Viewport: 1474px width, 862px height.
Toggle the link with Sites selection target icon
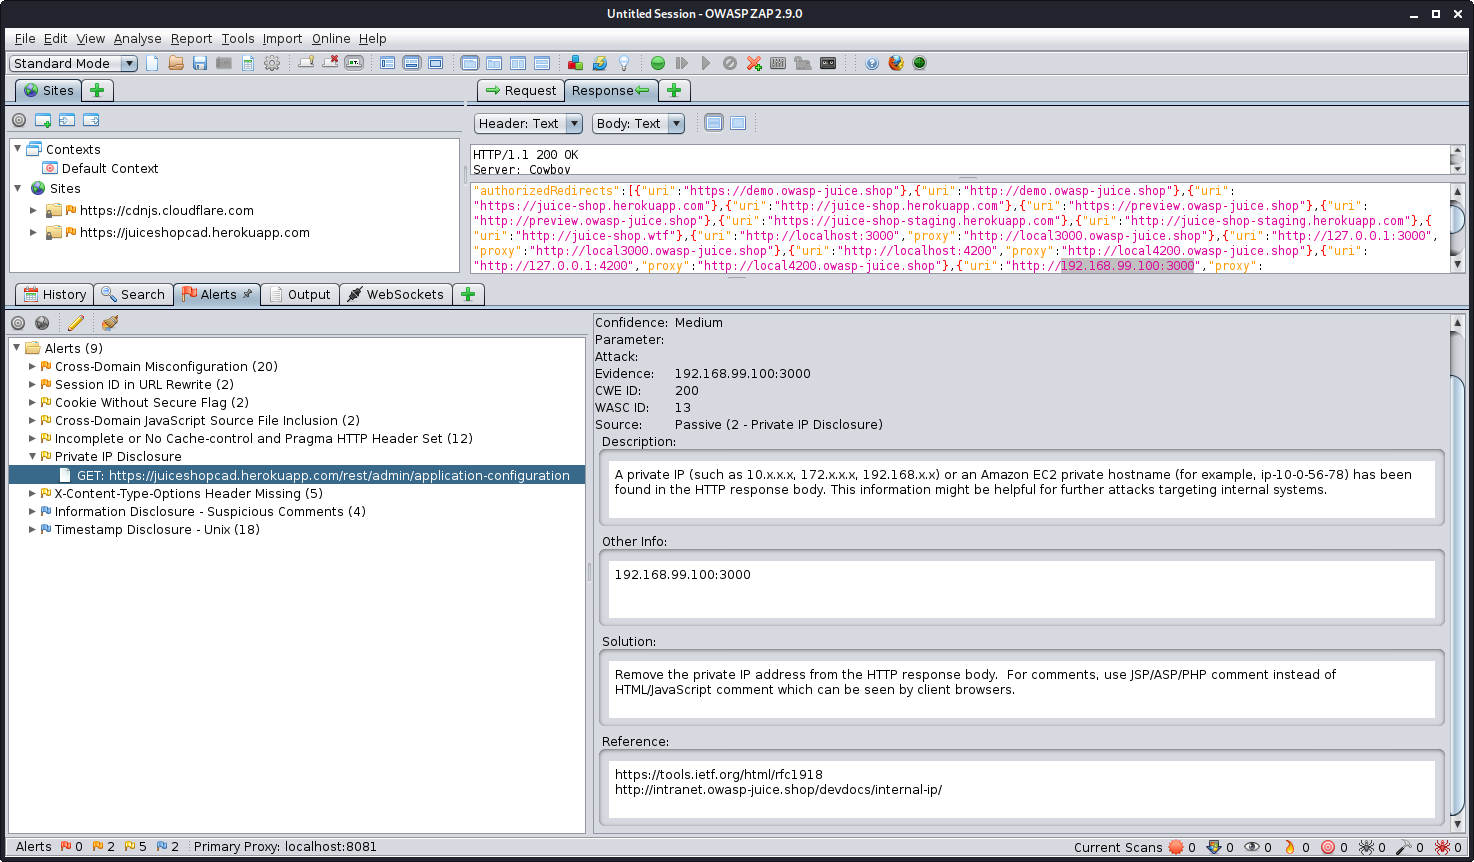(x=18, y=323)
